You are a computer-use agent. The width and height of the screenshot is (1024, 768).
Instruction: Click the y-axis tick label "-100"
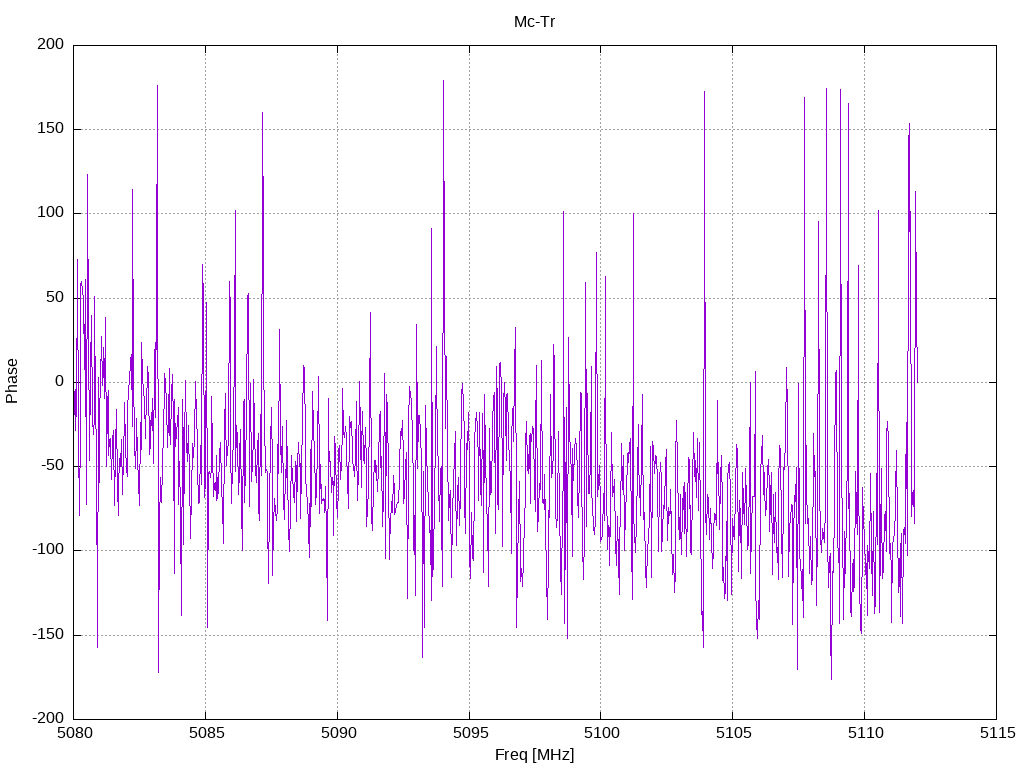point(48,550)
